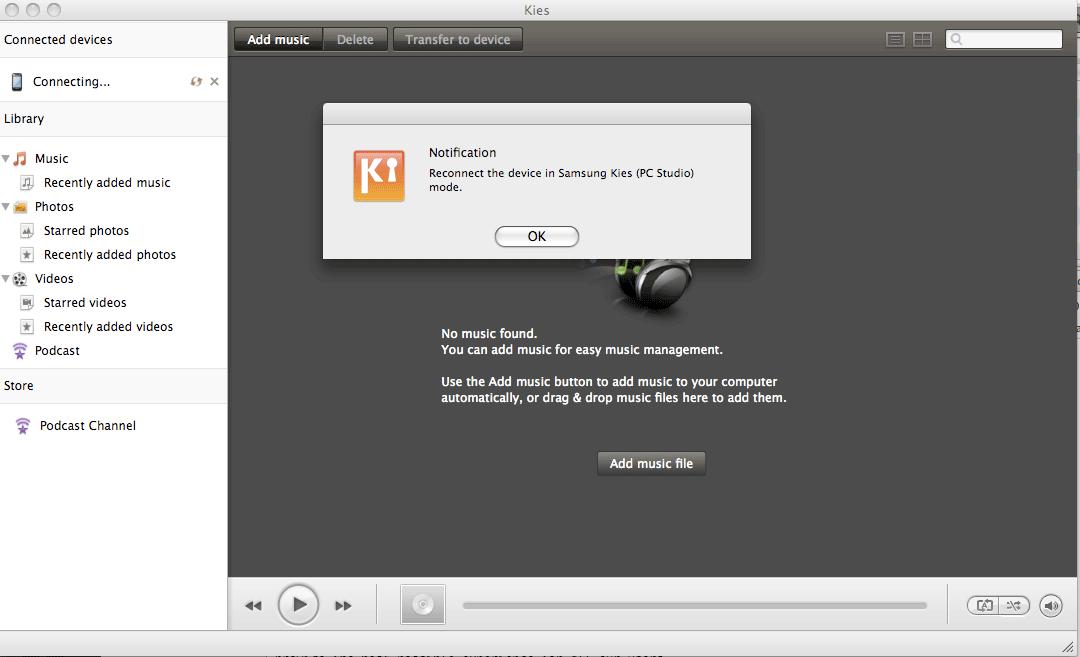1080x657 pixels.
Task: Click the album art disc thumbnail
Action: [422, 605]
